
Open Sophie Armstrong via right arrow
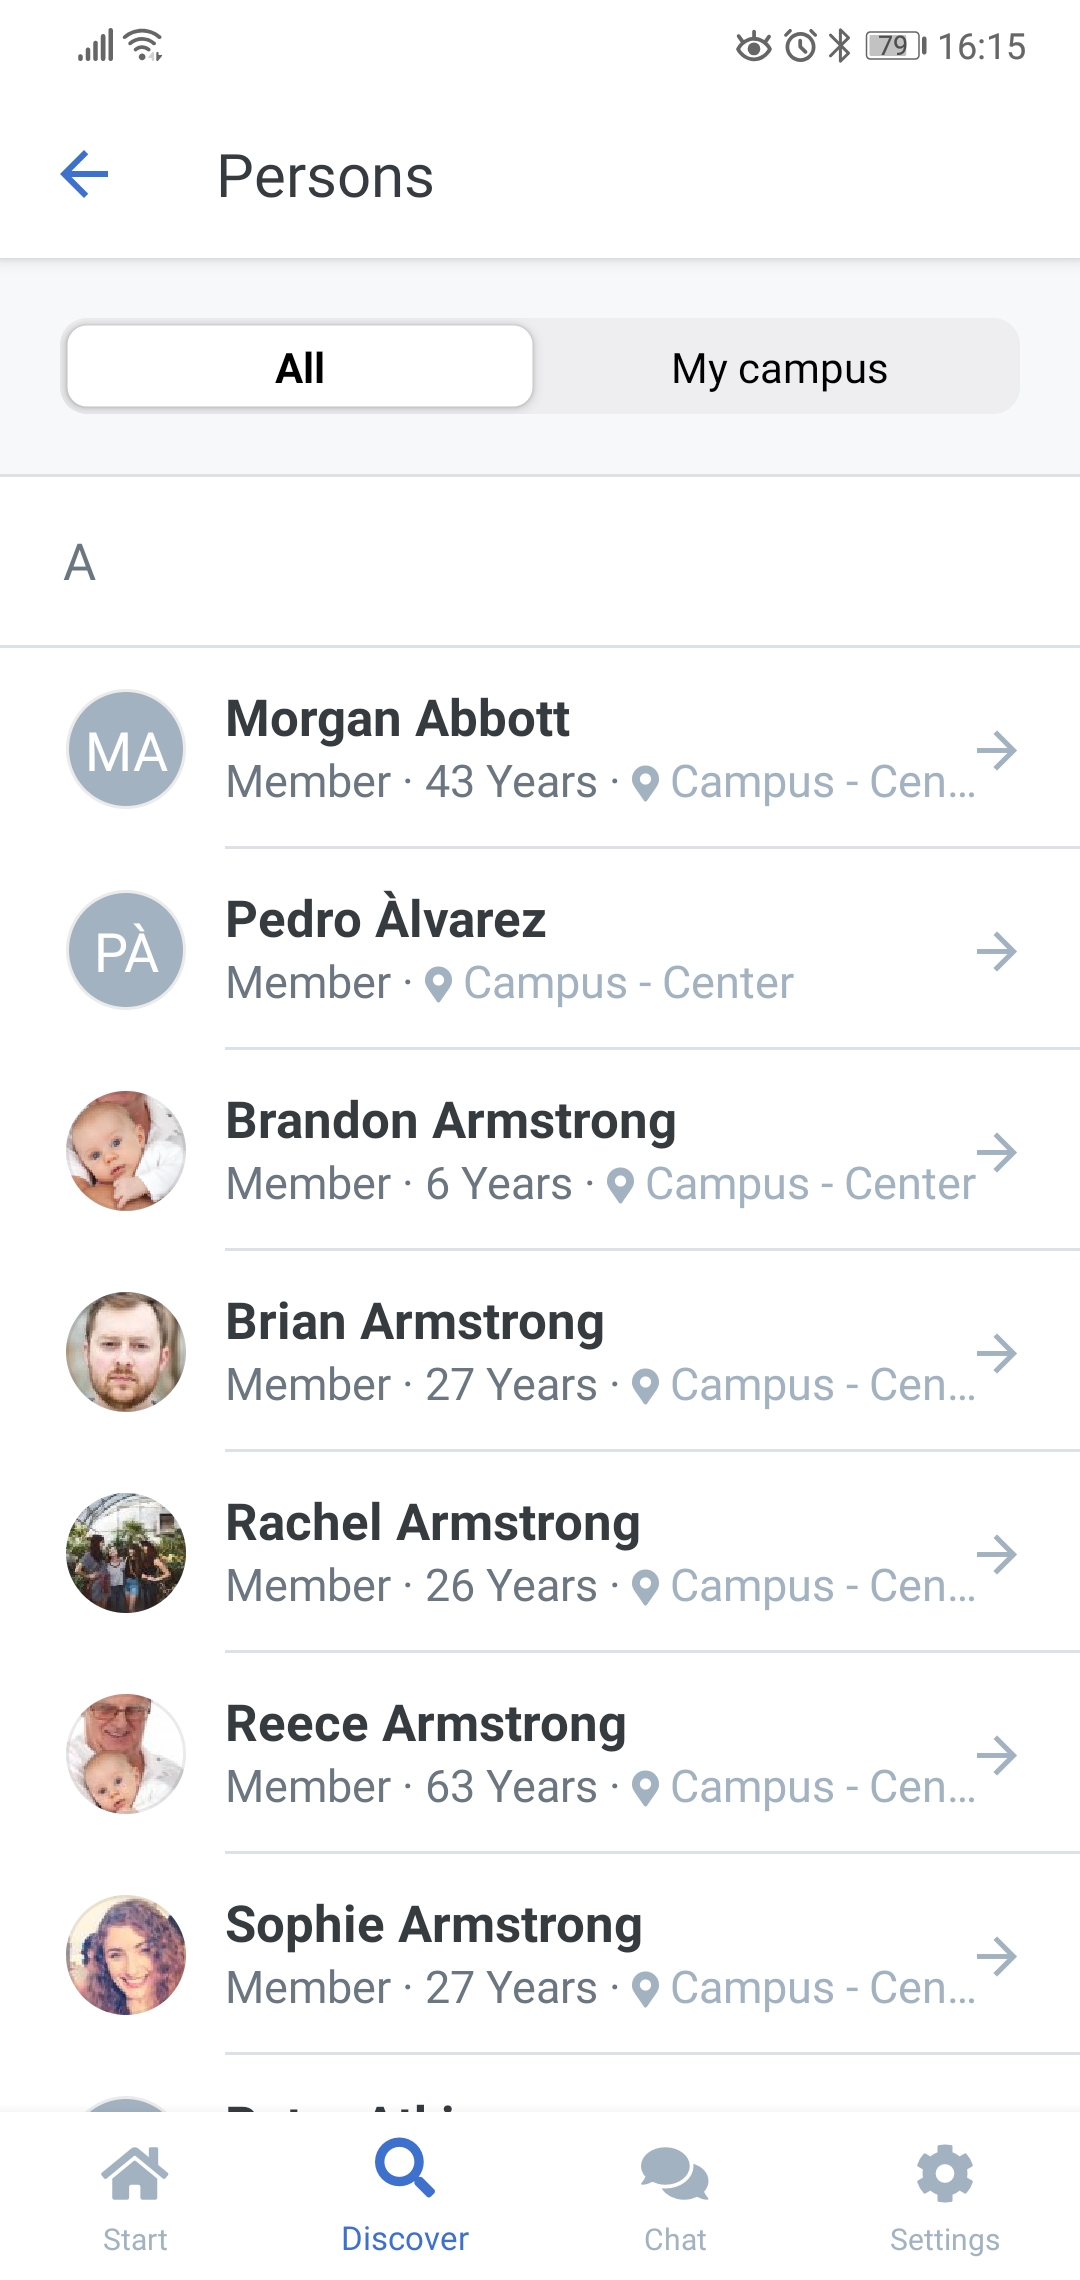(x=997, y=1956)
